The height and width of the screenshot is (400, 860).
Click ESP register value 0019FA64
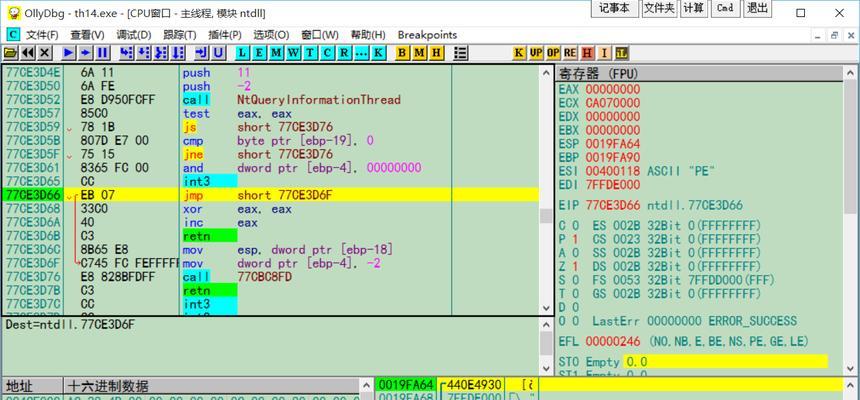[x=613, y=144]
